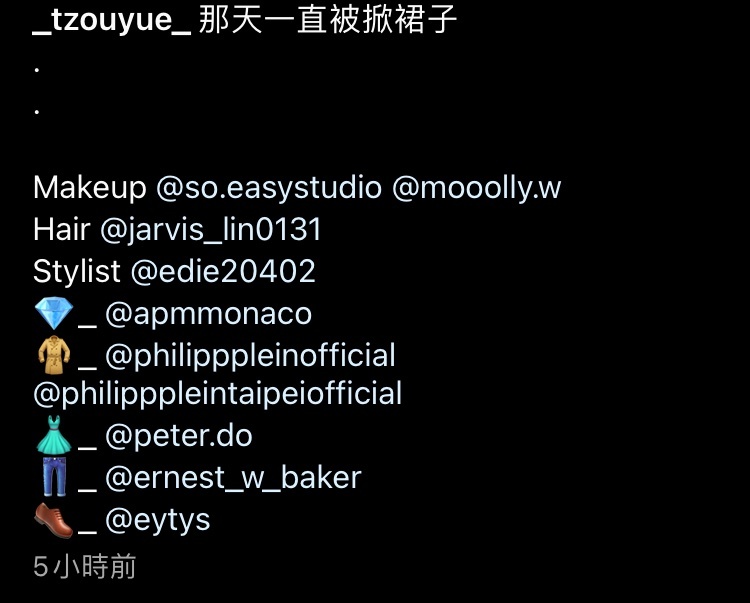The height and width of the screenshot is (603, 750).
Task: Visit the @ernest_w_baker profile
Action: click(233, 478)
